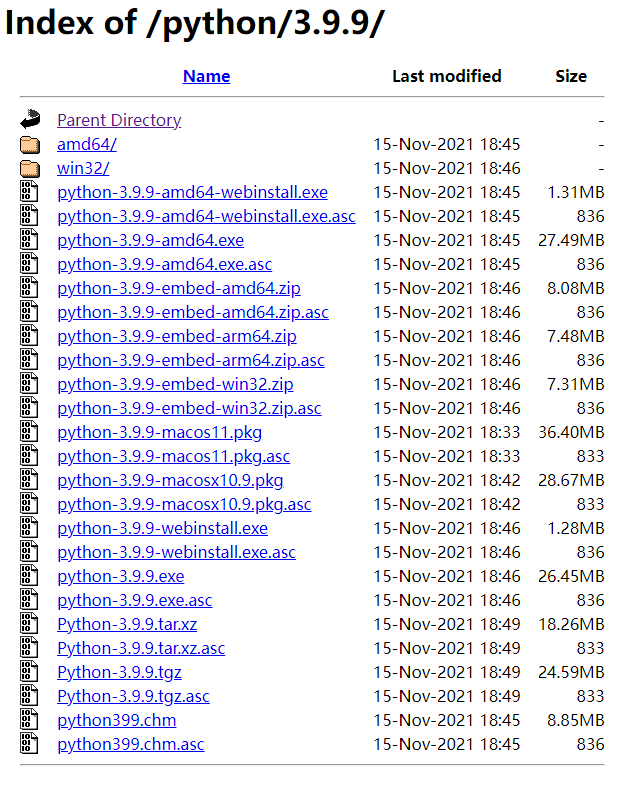This screenshot has width=633, height=787.
Task: Open the win32/ directory link
Action: [x=83, y=168]
